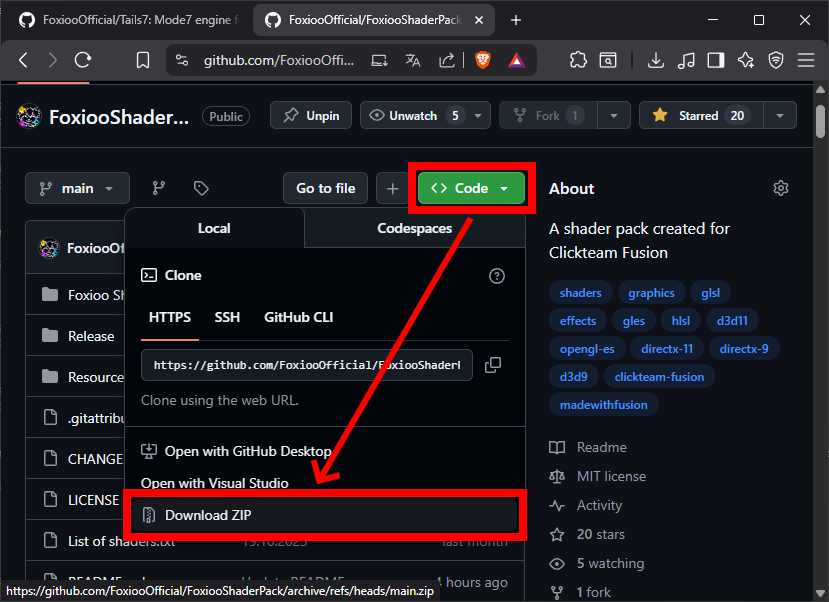
Task: Select the SSH clone tab
Action: (x=227, y=317)
